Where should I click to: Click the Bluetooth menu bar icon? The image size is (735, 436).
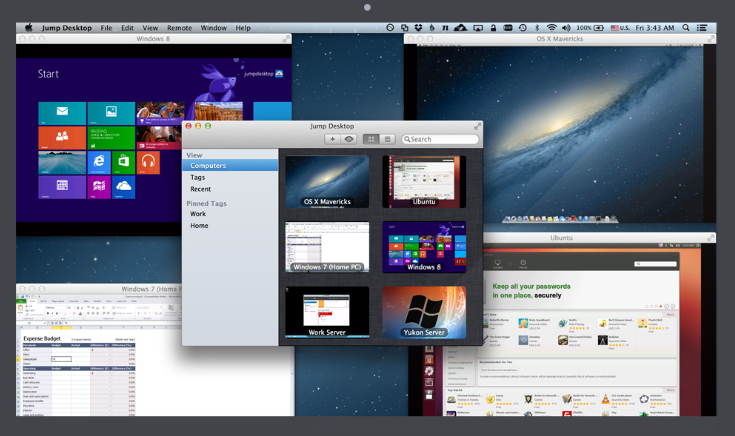(537, 28)
